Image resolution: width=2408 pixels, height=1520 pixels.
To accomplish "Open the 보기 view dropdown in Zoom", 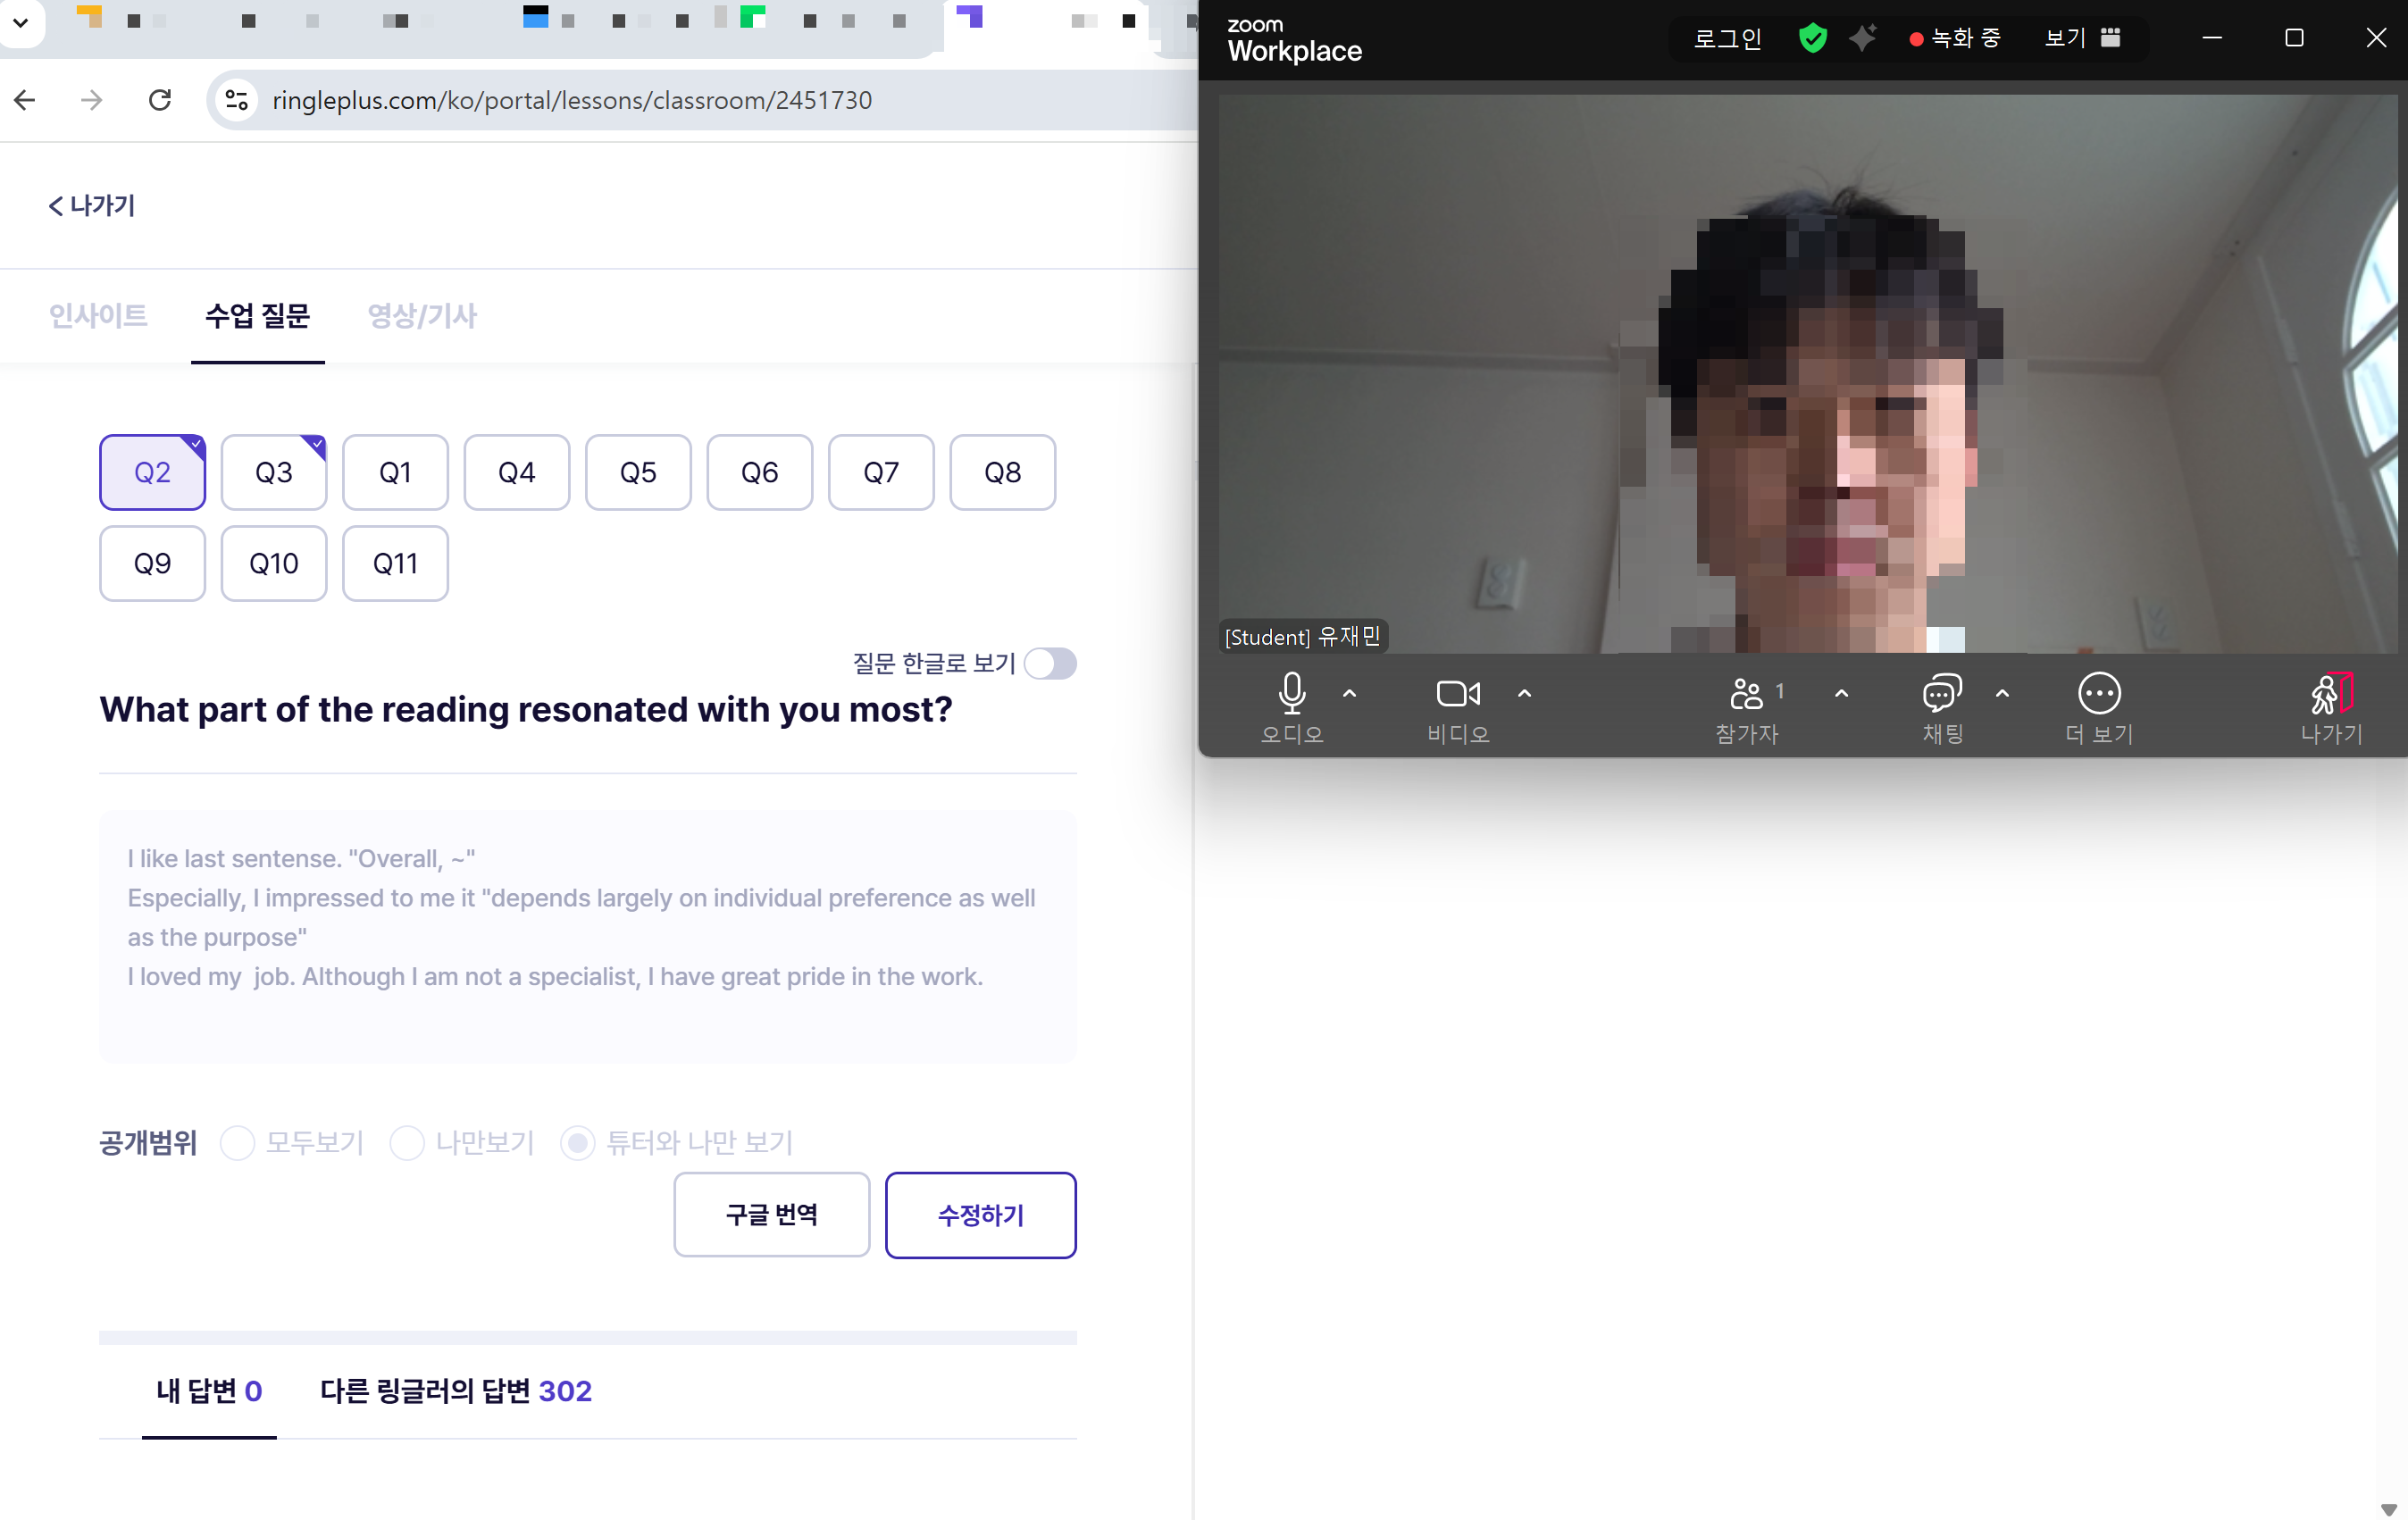I will [x=2081, y=38].
